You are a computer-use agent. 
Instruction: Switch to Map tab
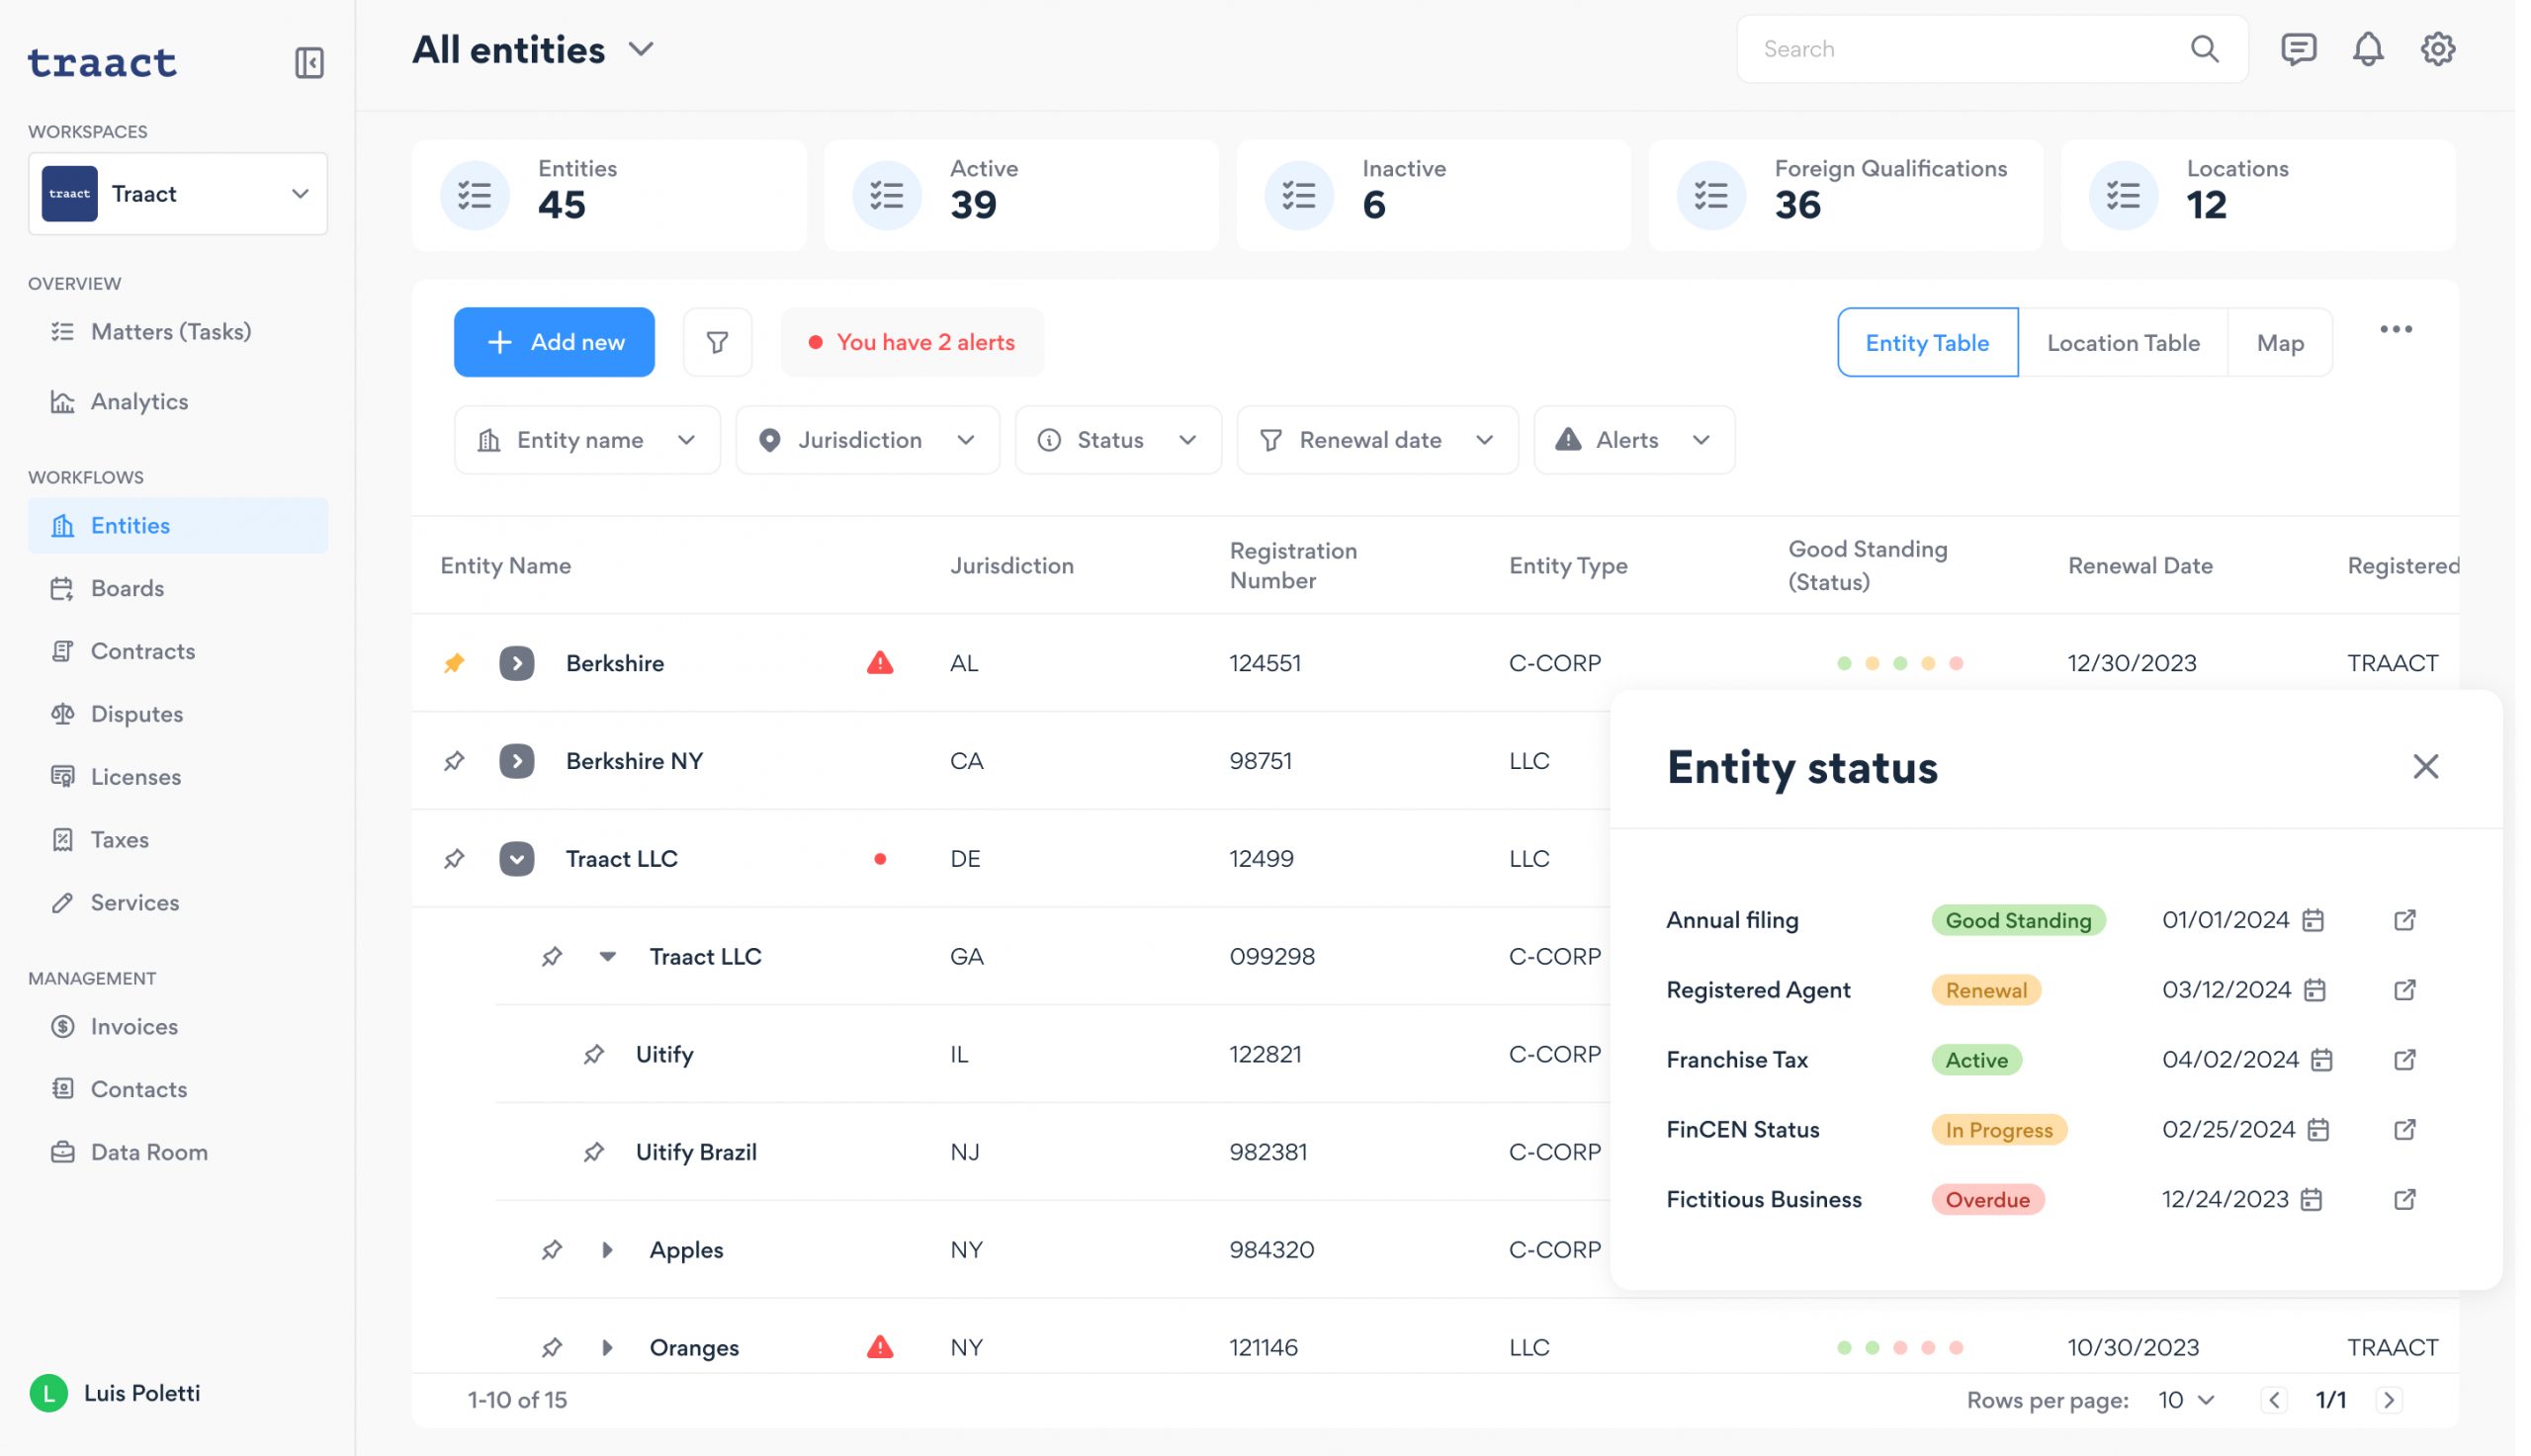[x=2280, y=342]
